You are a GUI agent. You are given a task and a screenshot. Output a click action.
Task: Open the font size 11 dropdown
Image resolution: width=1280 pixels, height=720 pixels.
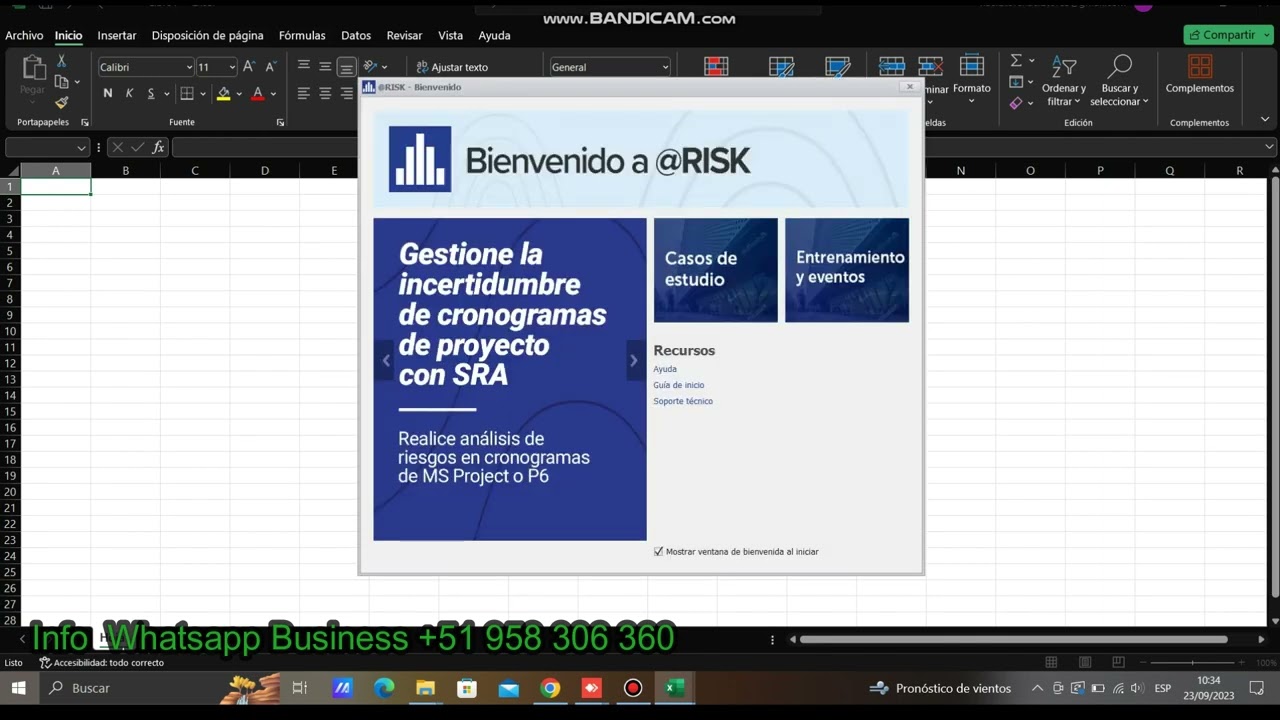tap(232, 67)
